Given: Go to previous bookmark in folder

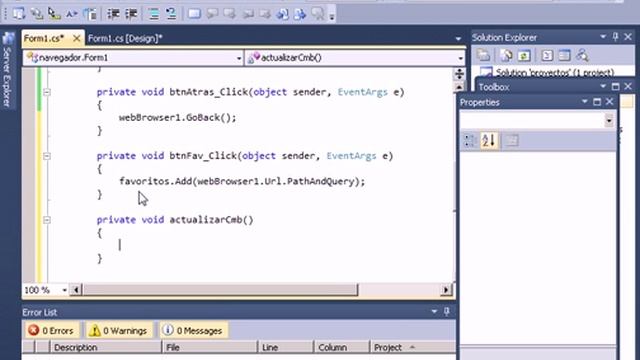Looking at the screenshot, I should [247, 14].
